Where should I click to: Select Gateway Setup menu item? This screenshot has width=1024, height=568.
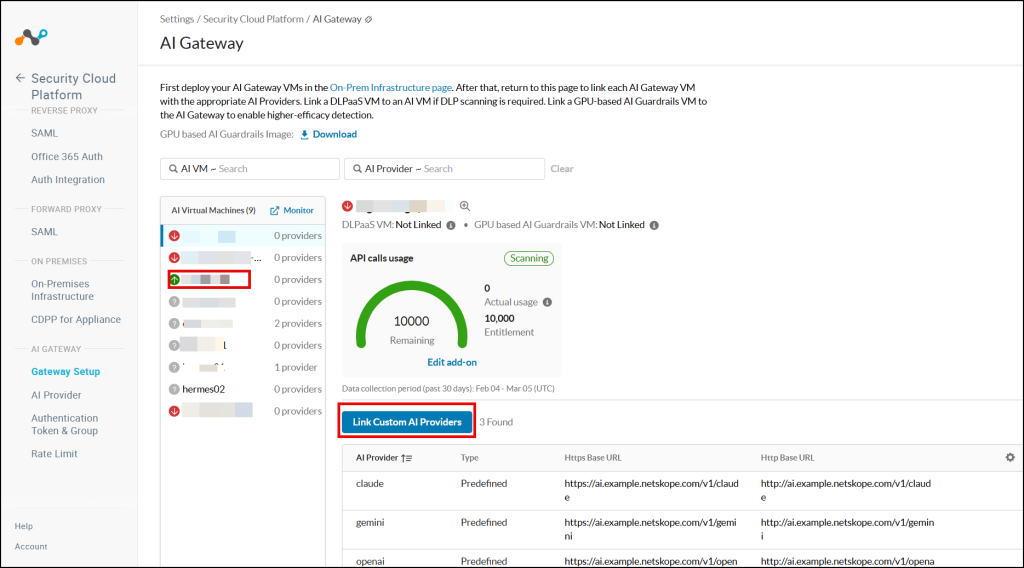point(65,371)
